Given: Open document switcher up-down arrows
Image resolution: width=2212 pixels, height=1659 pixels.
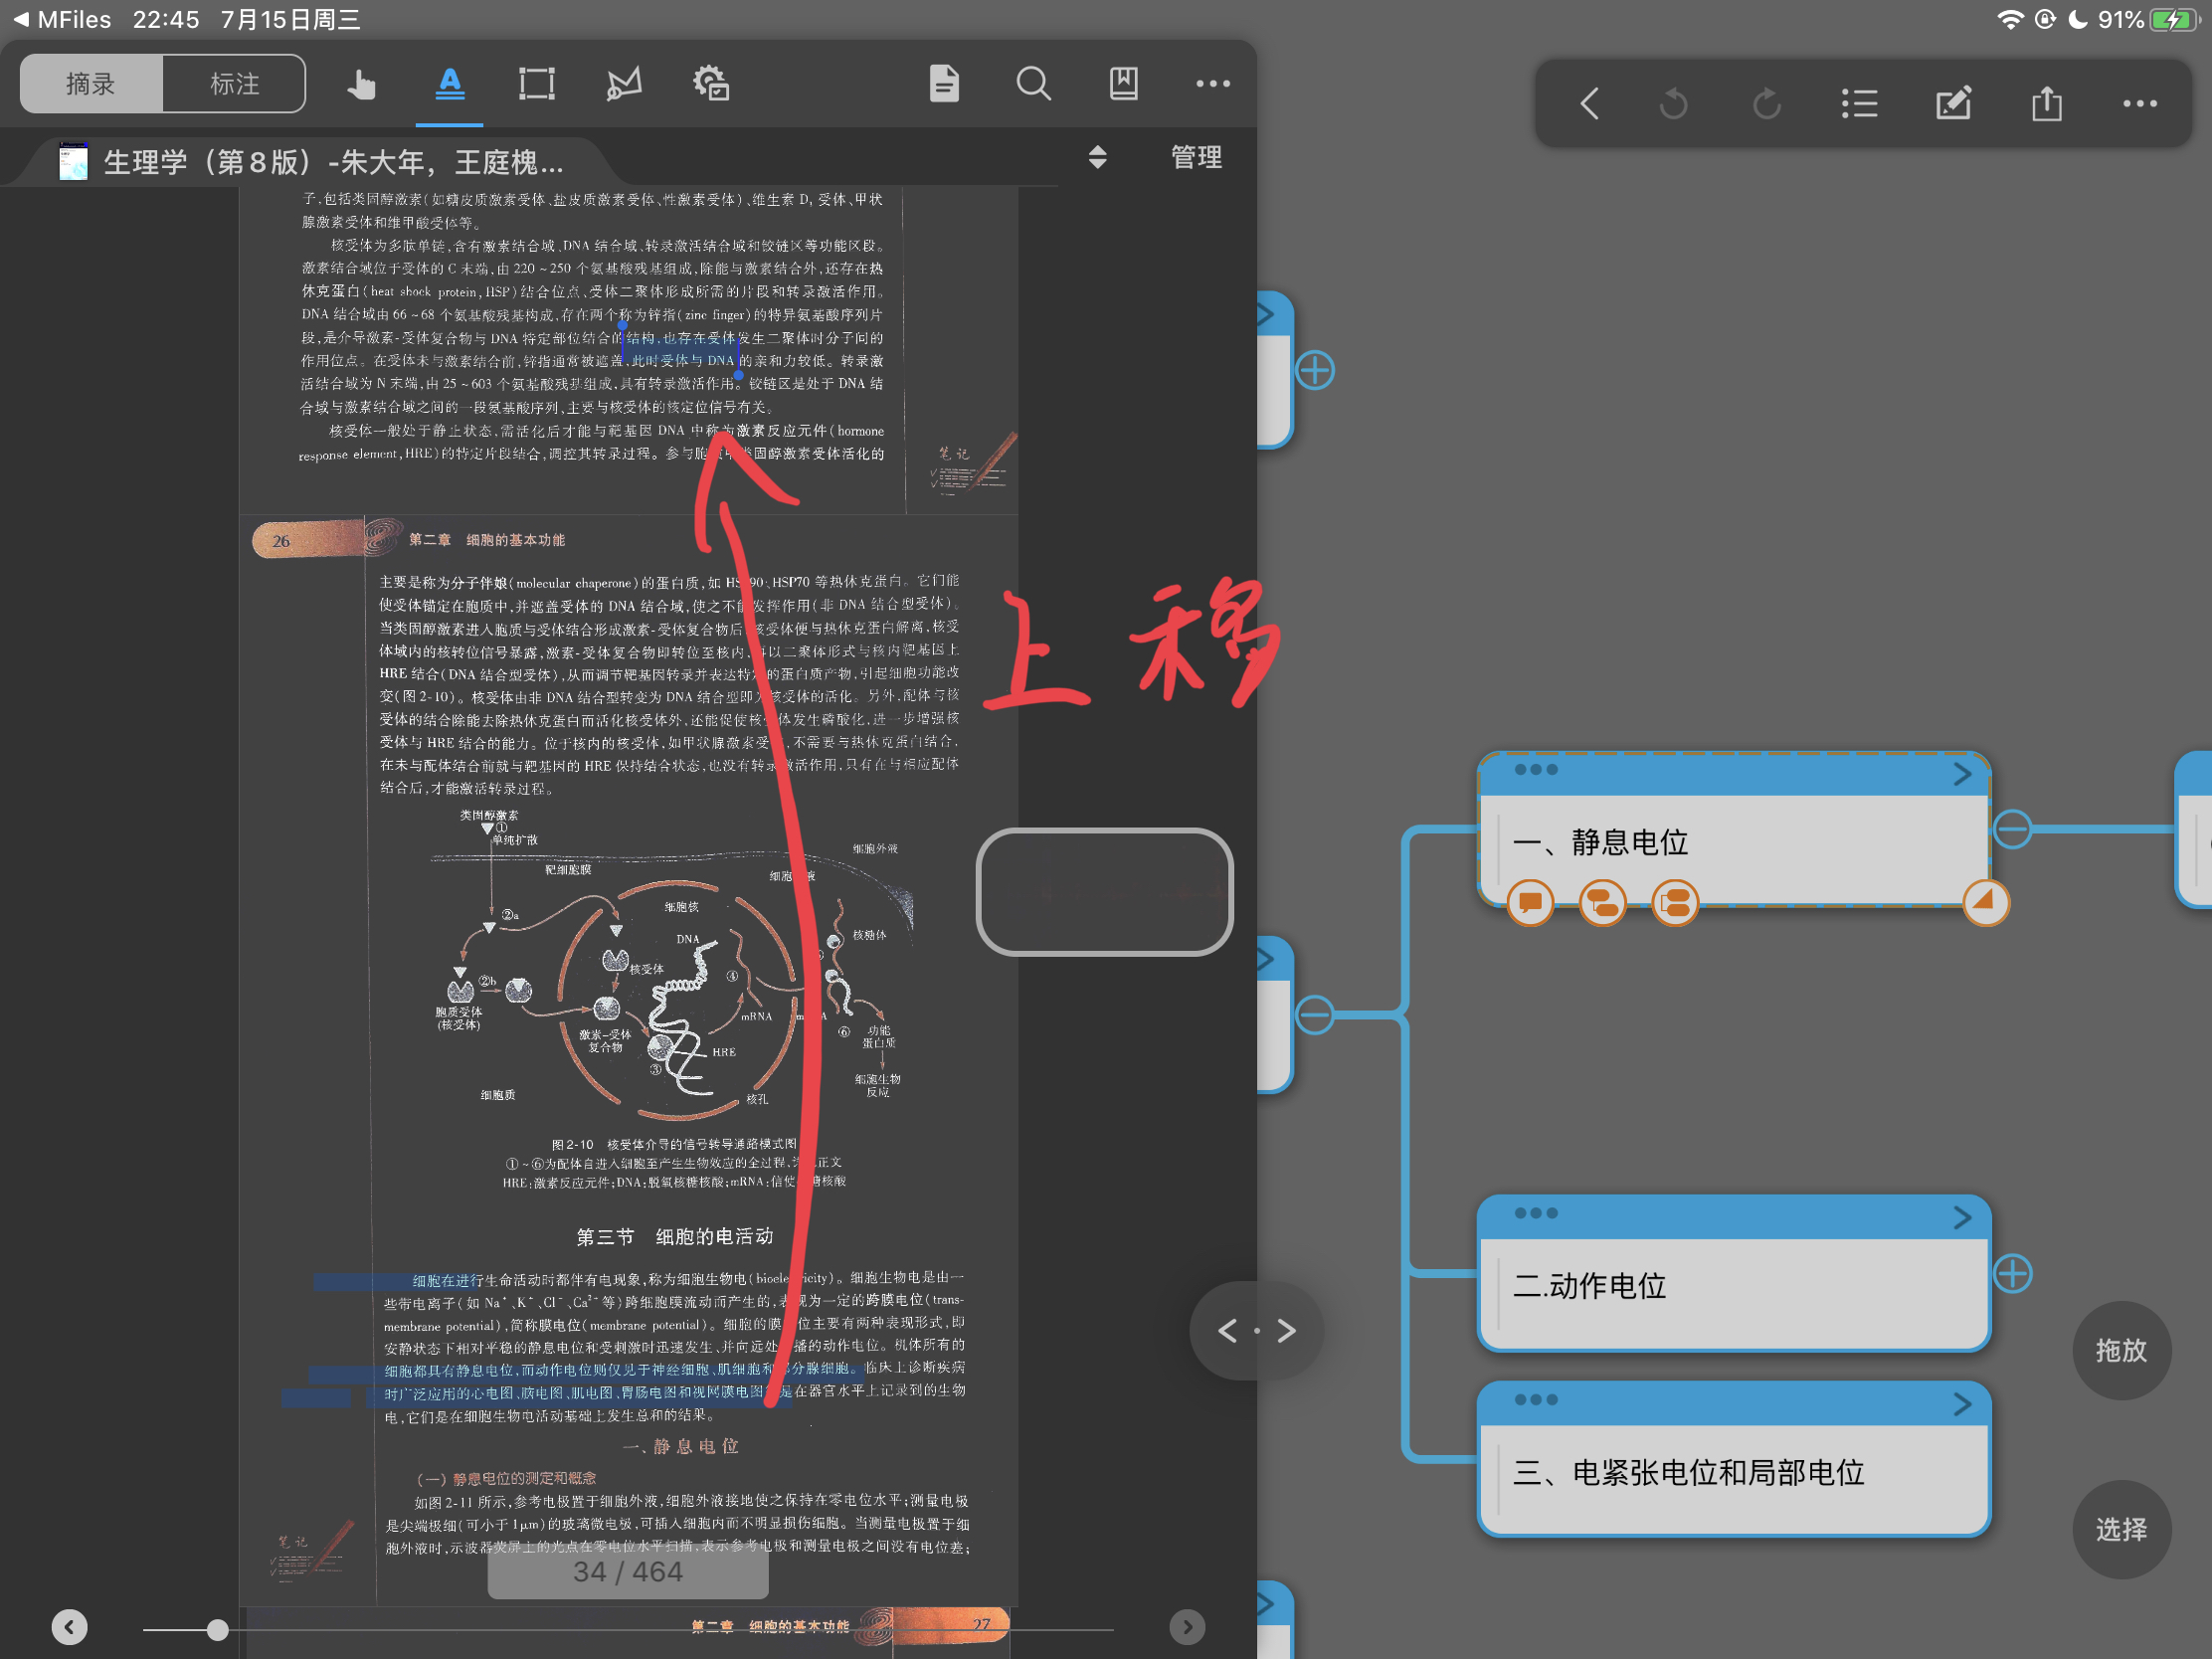Looking at the screenshot, I should tap(1097, 158).
